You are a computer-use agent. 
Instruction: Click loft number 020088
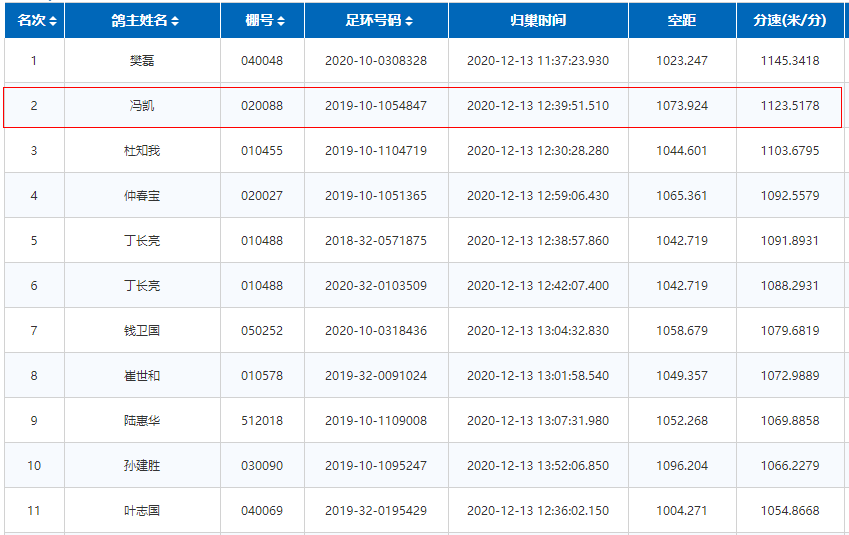pyautogui.click(x=262, y=106)
